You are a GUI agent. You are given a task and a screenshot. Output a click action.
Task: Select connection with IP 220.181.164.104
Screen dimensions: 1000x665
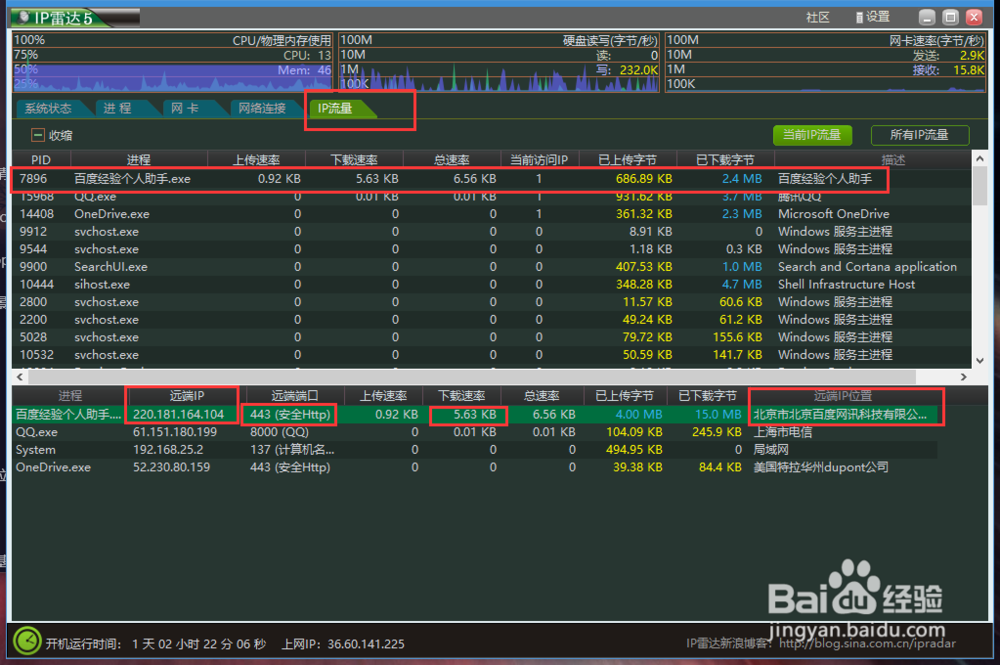pos(475,414)
